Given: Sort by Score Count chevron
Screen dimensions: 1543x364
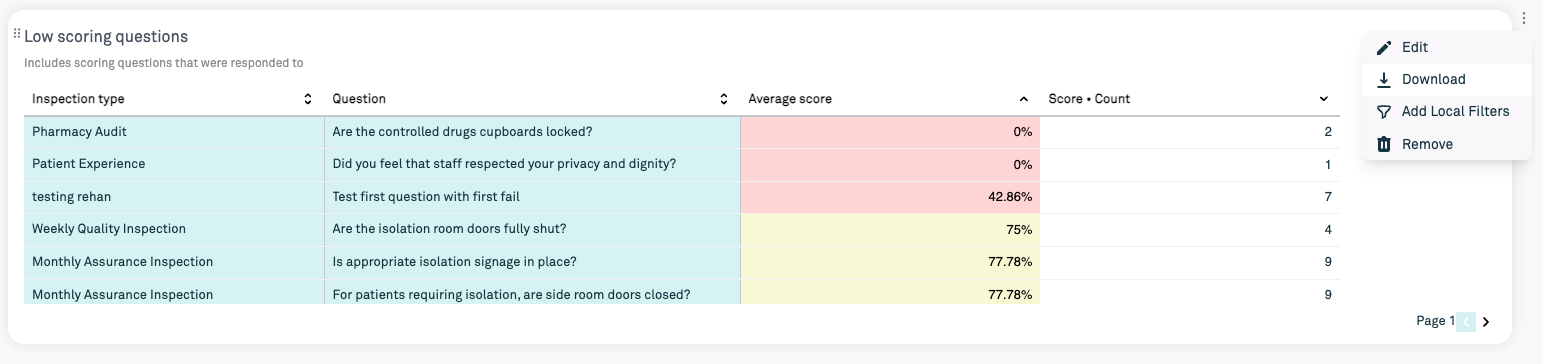Looking at the screenshot, I should click(x=1323, y=99).
